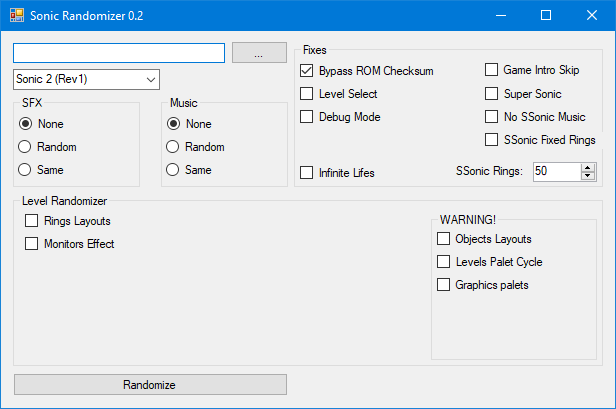Enable Rings Layouts randomization
Viewport: 616px width, 409px height.
tap(32, 221)
